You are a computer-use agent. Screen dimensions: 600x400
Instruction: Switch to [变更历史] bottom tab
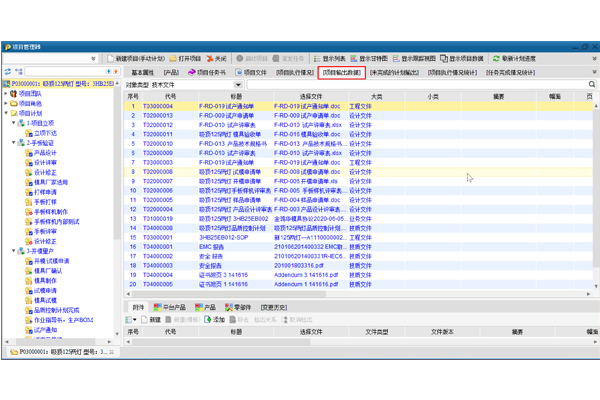(274, 307)
